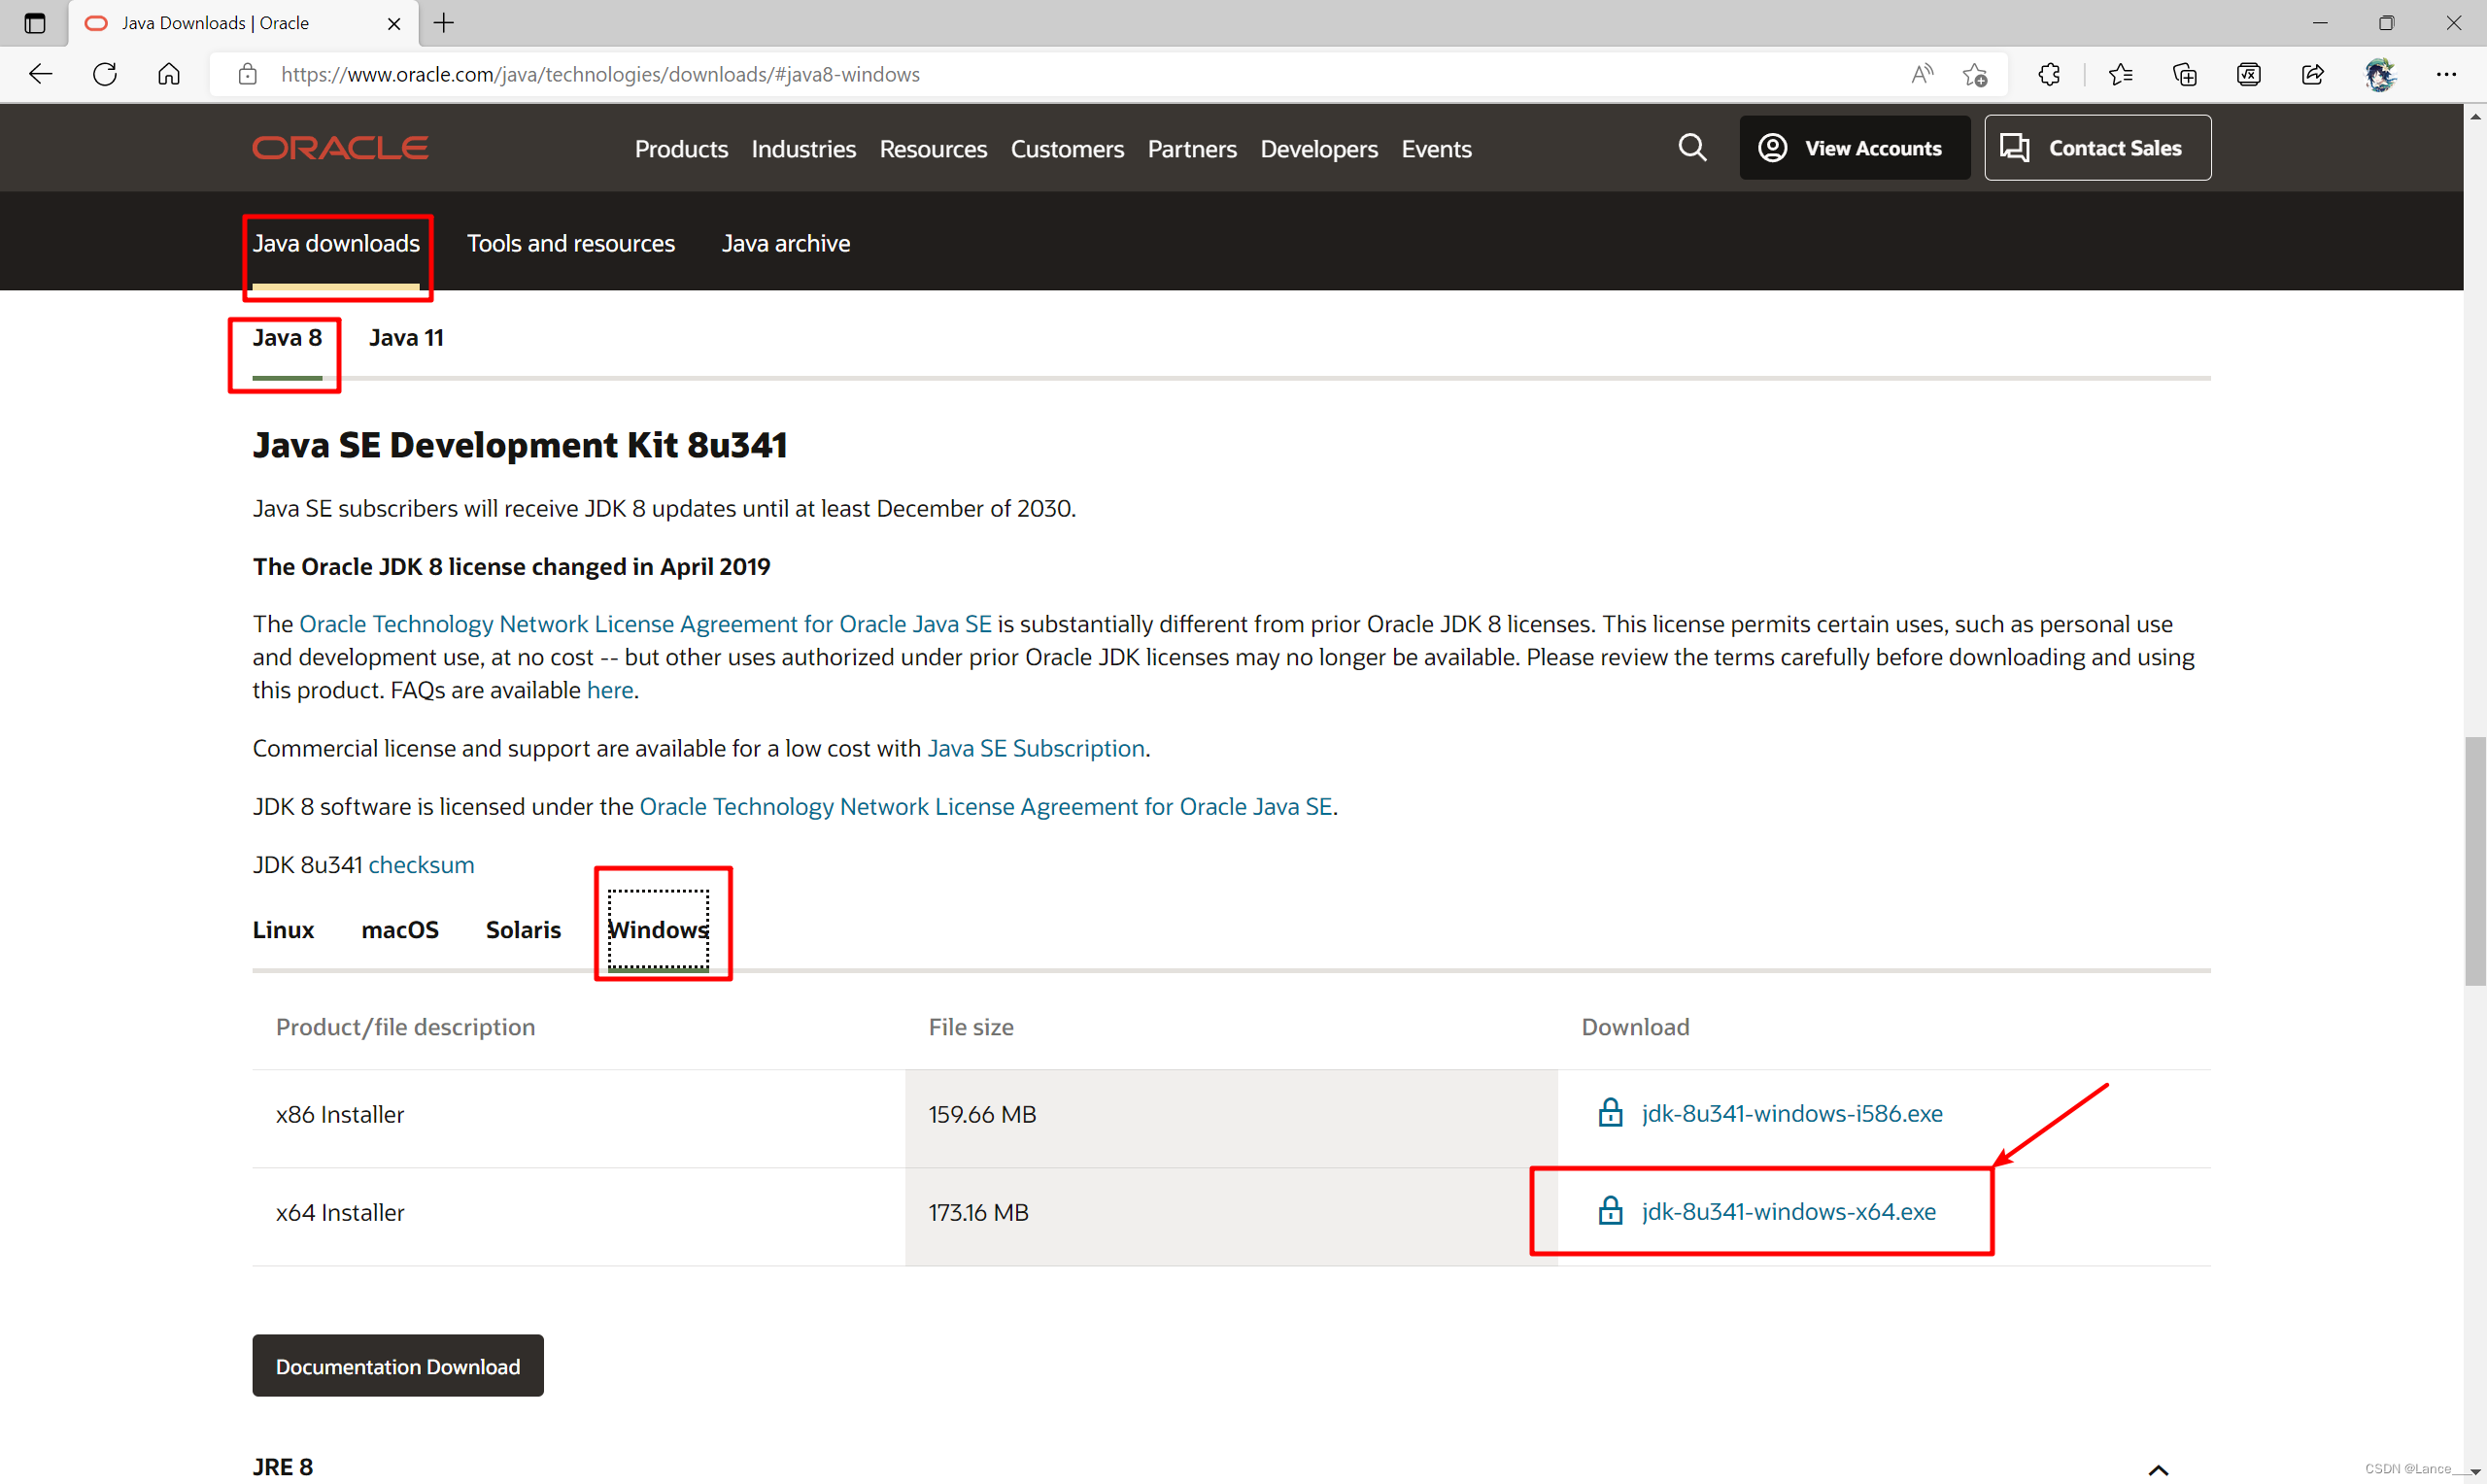The width and height of the screenshot is (2487, 1484).
Task: Open the JDK 8 software license agreement link
Action: point(985,806)
